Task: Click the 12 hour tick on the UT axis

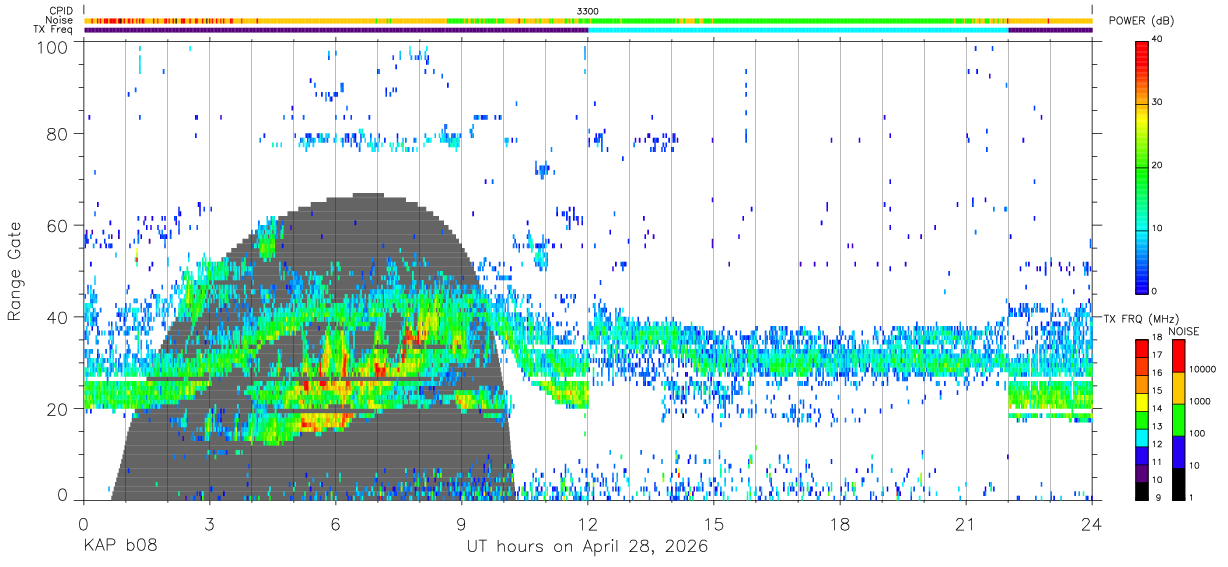Action: click(588, 524)
